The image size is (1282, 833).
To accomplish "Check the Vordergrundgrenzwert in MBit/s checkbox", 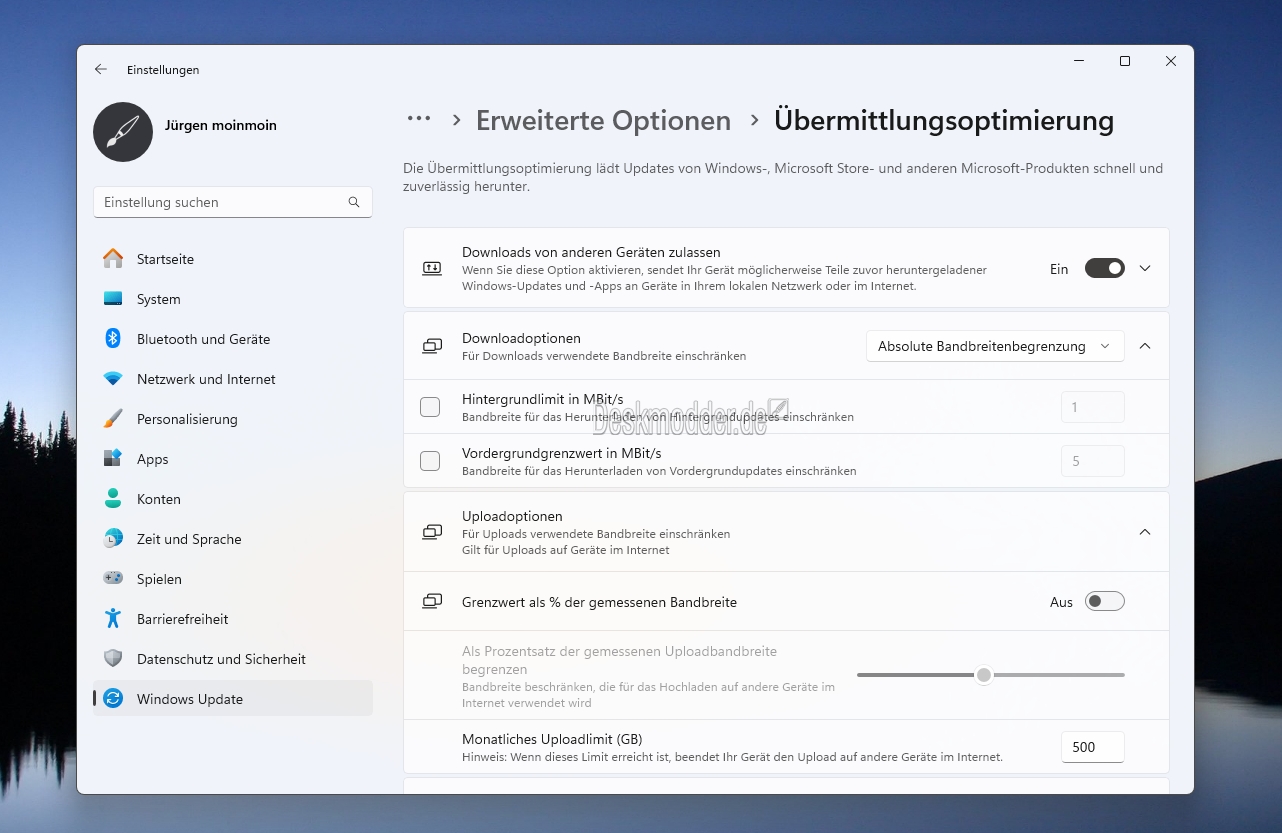I will 430,461.
